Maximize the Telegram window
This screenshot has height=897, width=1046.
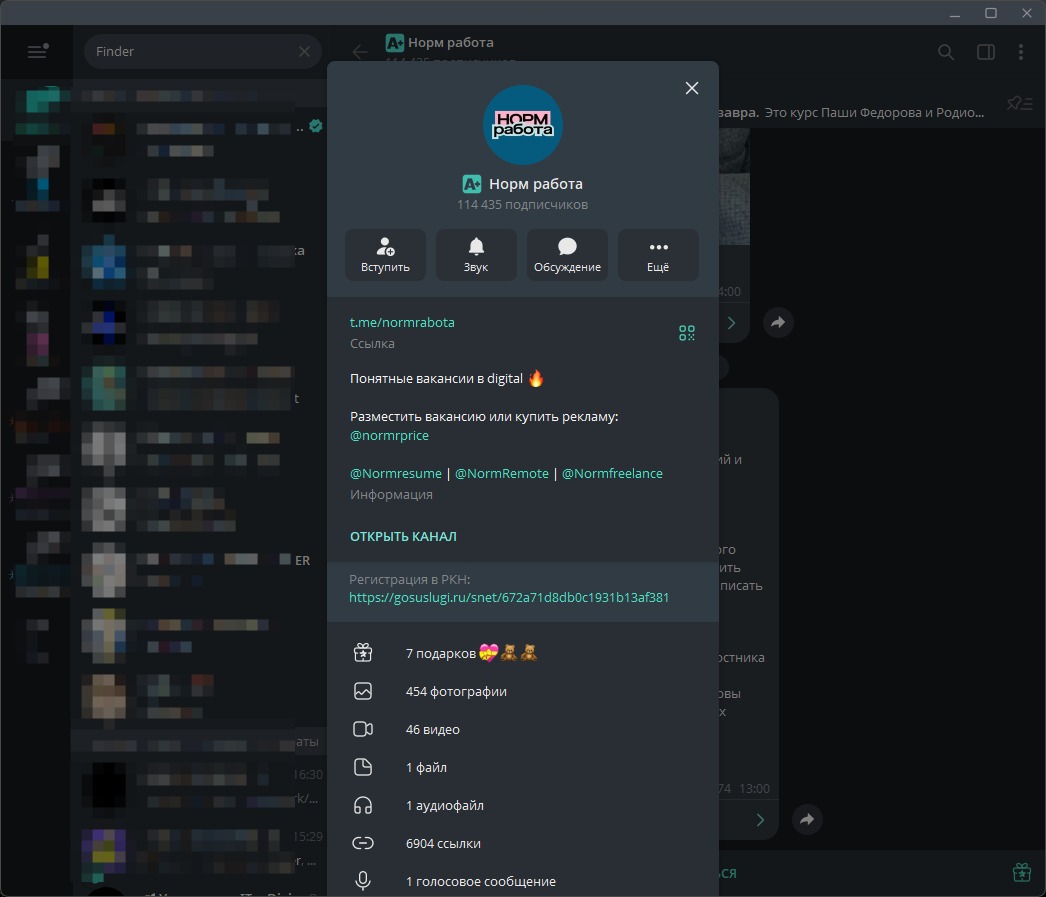991,13
